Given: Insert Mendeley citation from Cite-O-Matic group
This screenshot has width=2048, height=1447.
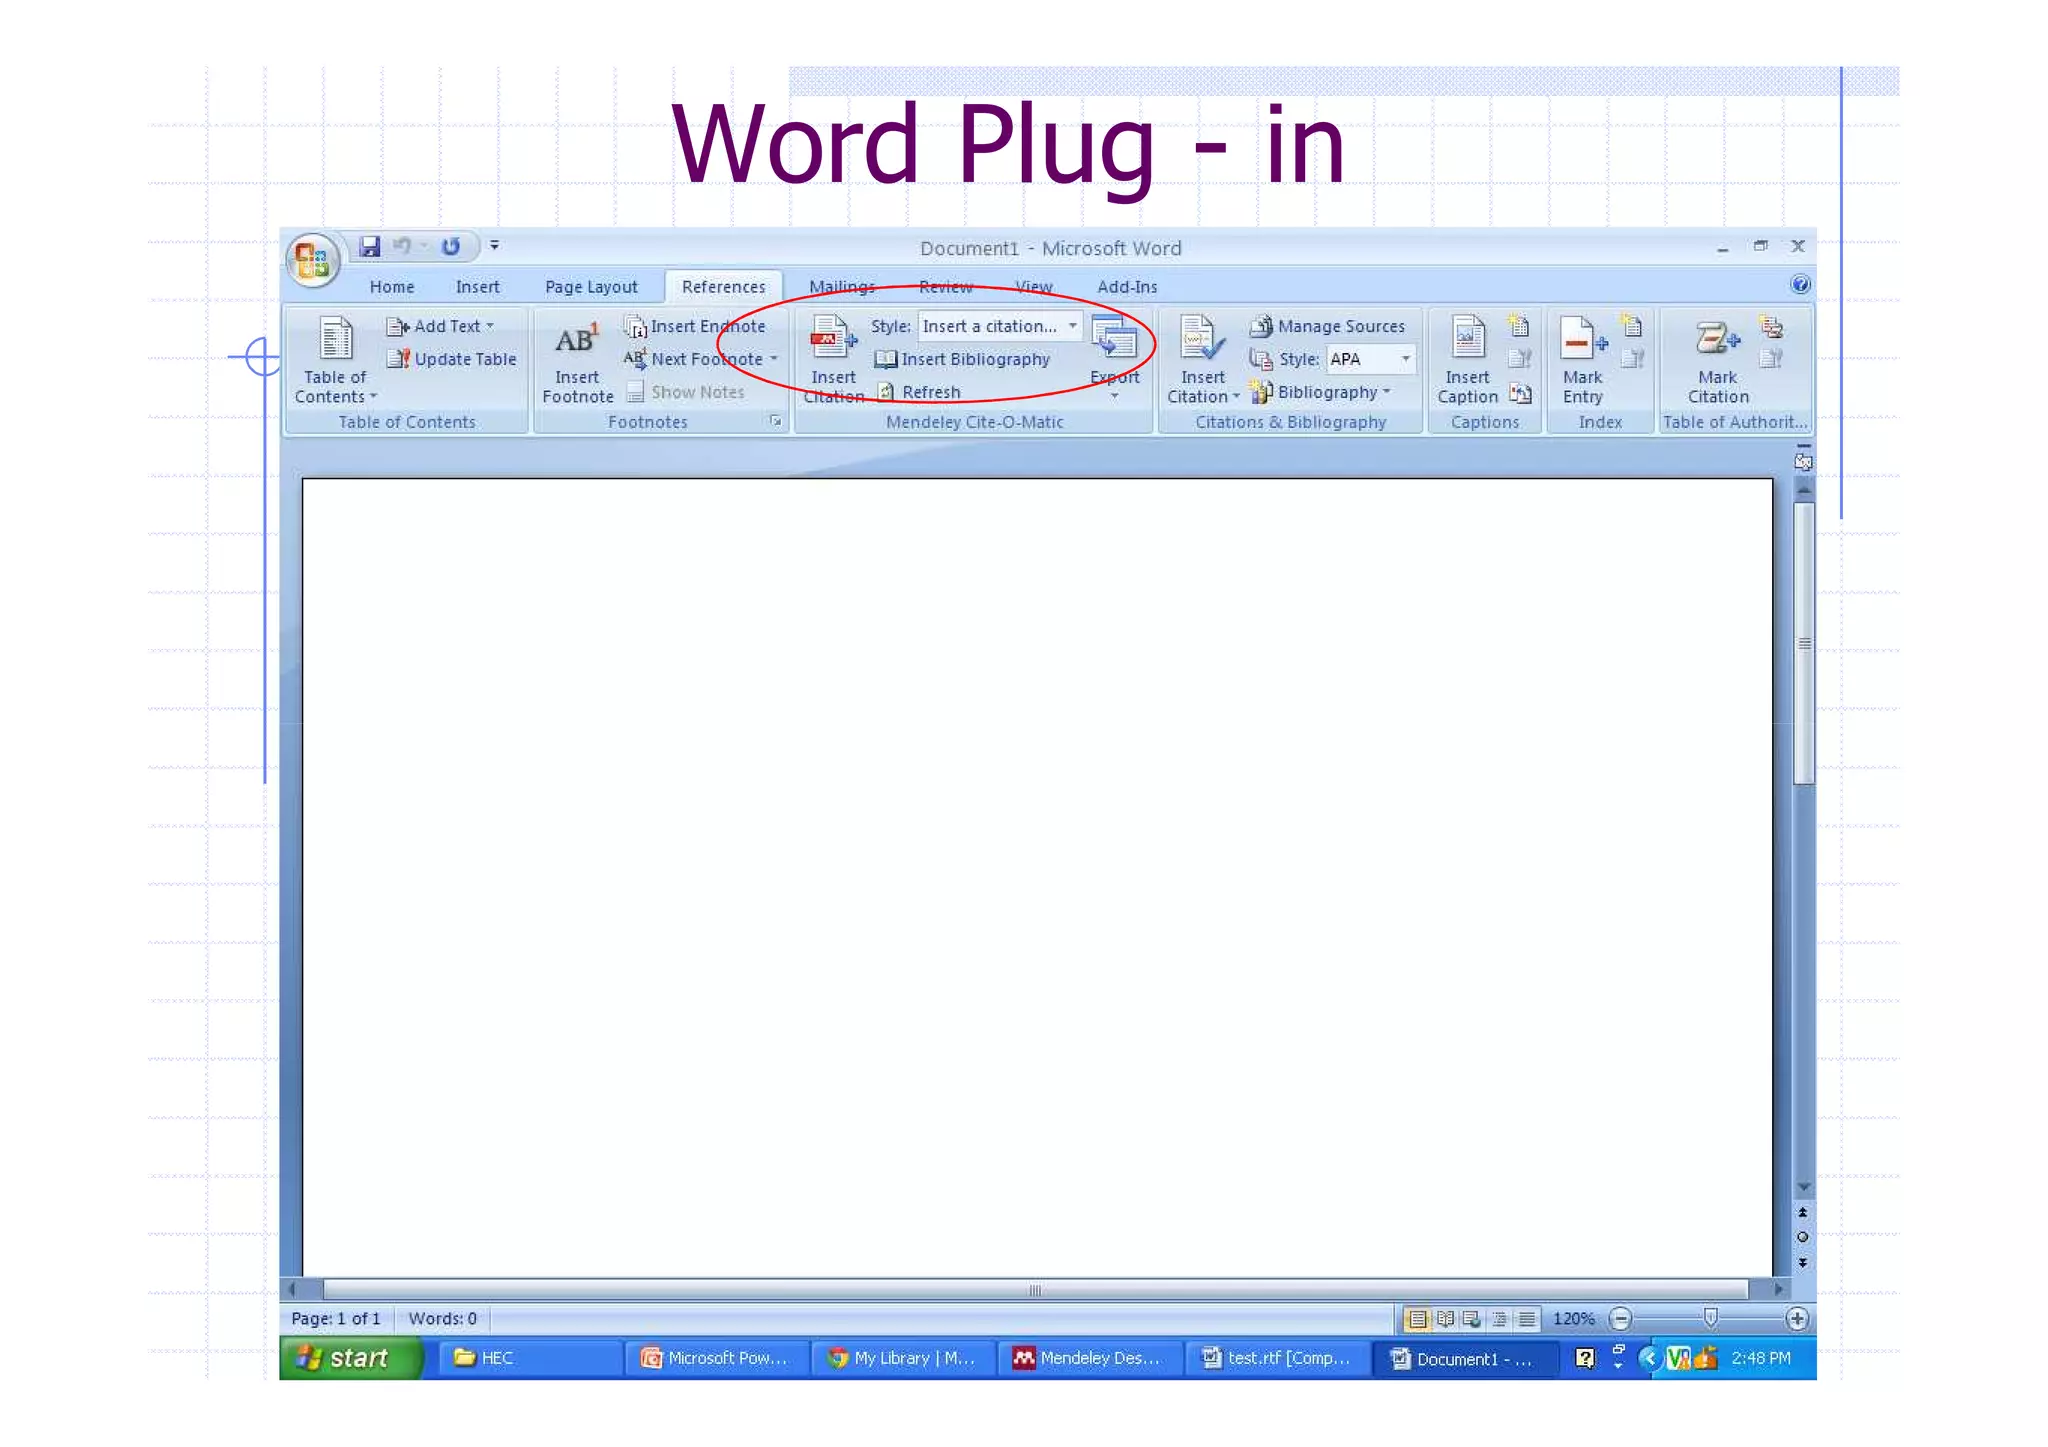Looking at the screenshot, I should [x=833, y=360].
